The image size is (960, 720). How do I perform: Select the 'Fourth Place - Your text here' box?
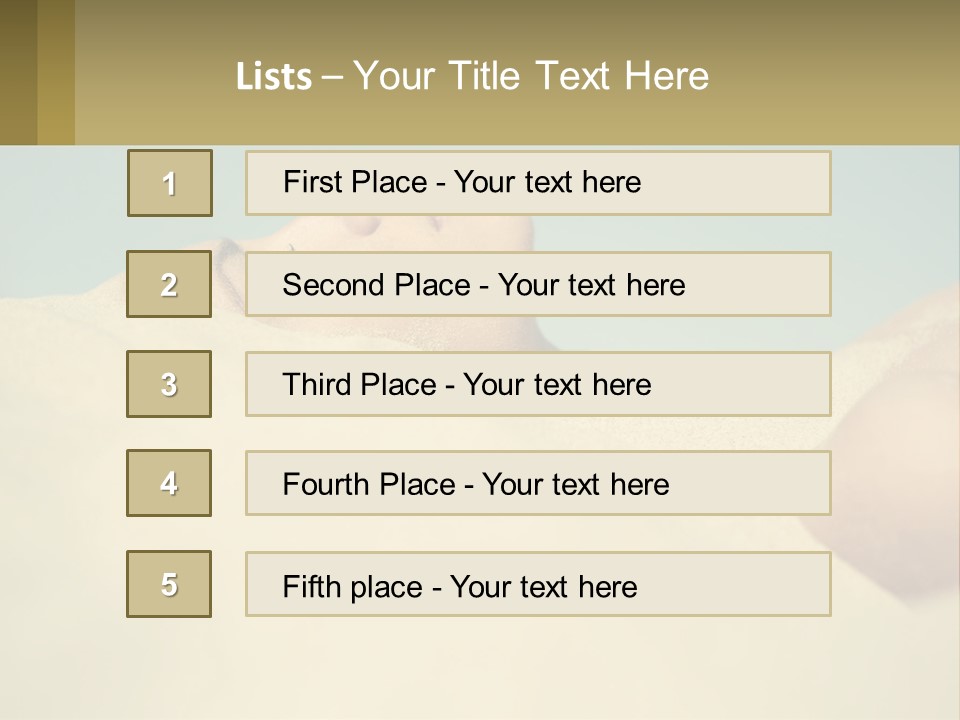click(x=538, y=484)
